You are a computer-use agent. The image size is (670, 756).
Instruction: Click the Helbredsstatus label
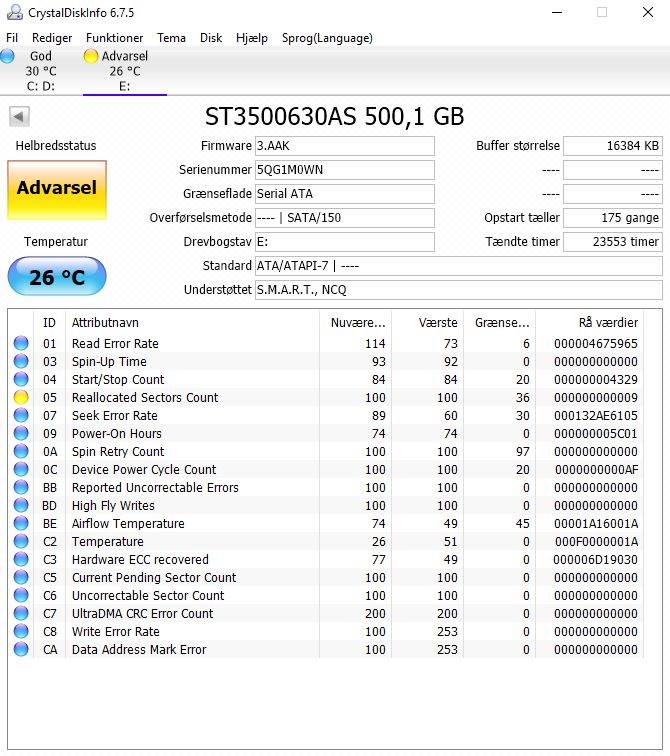tap(56, 146)
